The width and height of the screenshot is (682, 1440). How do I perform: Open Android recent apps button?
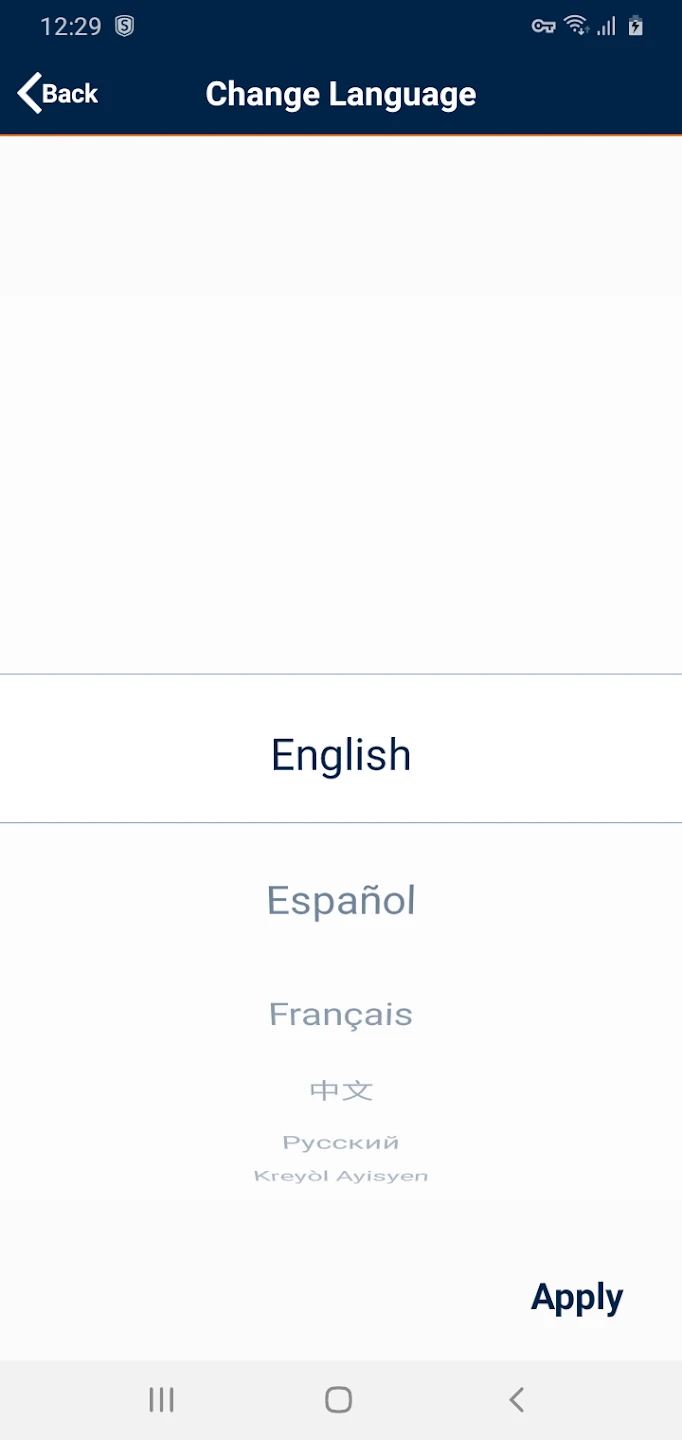tap(161, 1399)
